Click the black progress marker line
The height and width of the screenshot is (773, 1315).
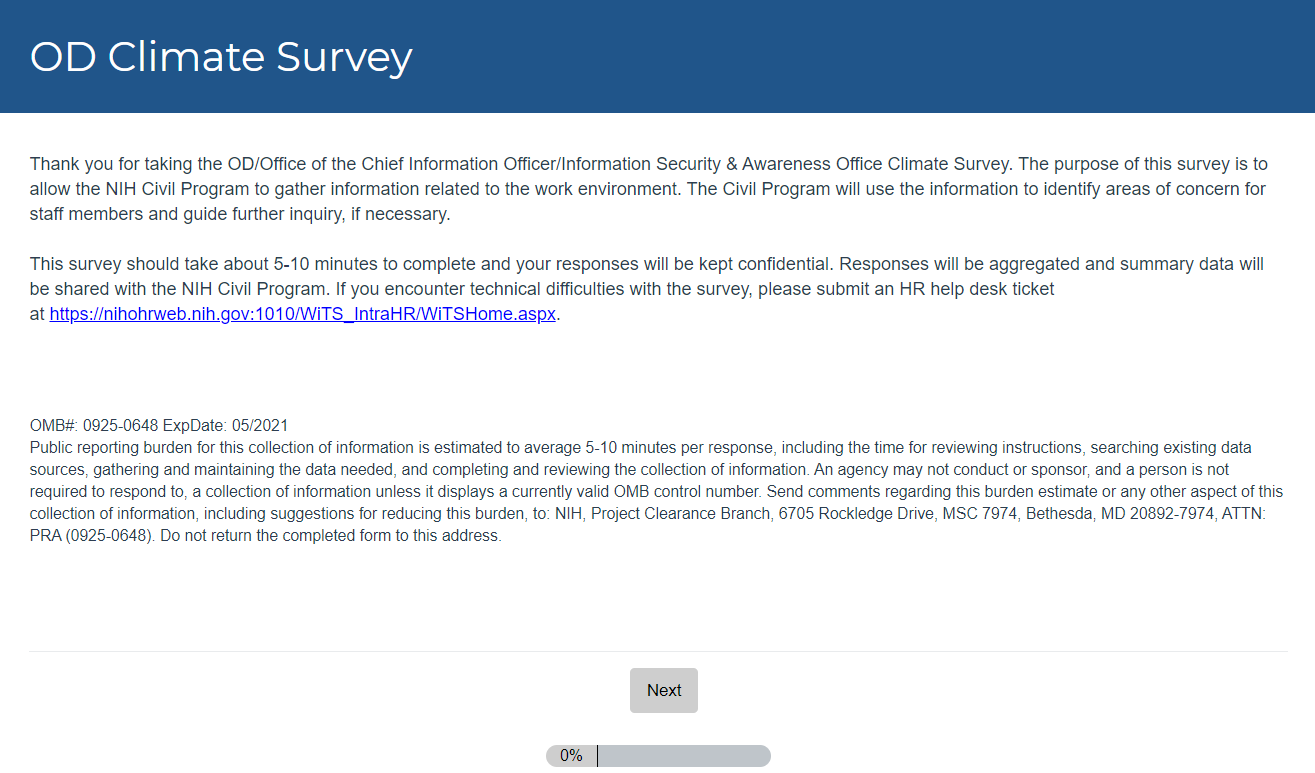point(597,756)
